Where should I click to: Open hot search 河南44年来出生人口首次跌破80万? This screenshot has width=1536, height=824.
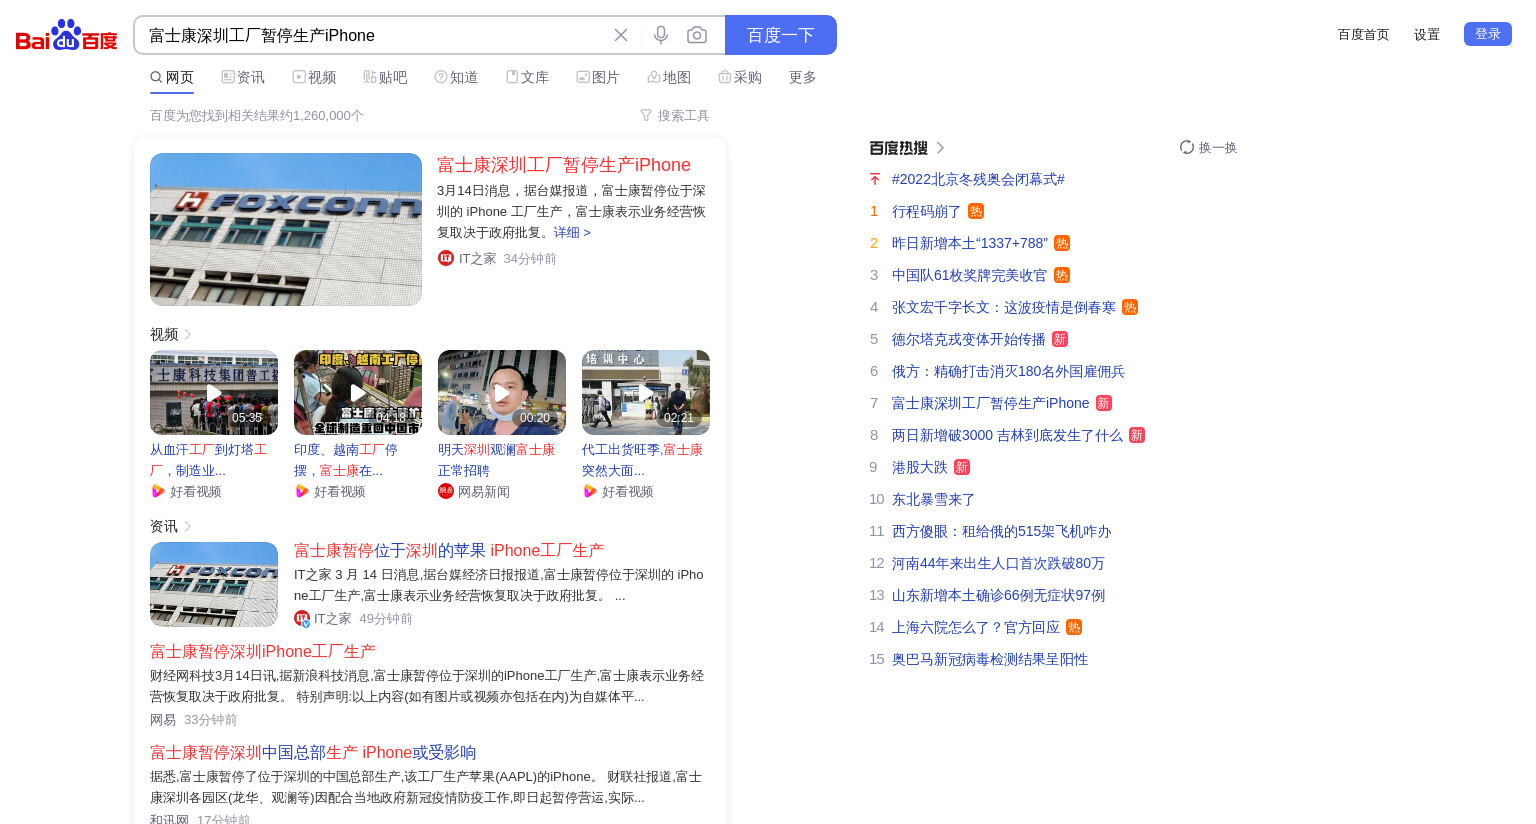click(998, 563)
